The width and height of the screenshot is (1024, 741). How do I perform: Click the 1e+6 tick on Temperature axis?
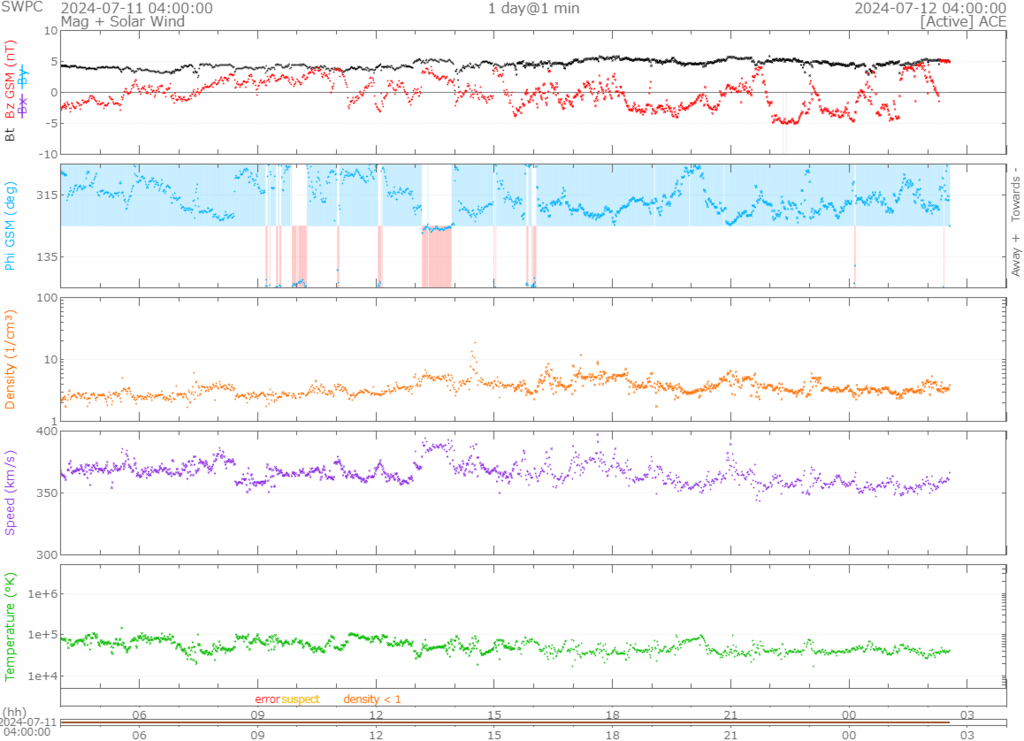pyautogui.click(x=42, y=594)
